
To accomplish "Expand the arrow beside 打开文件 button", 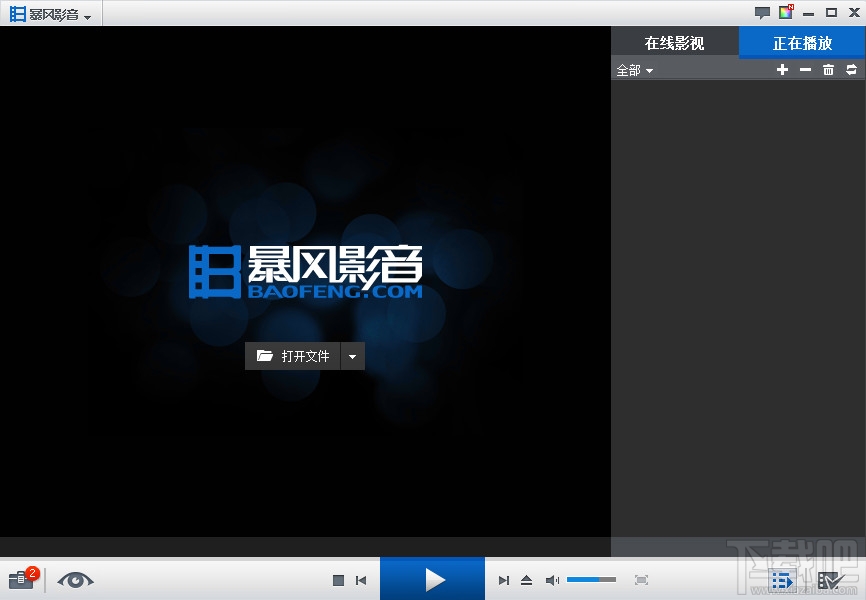I will point(352,355).
